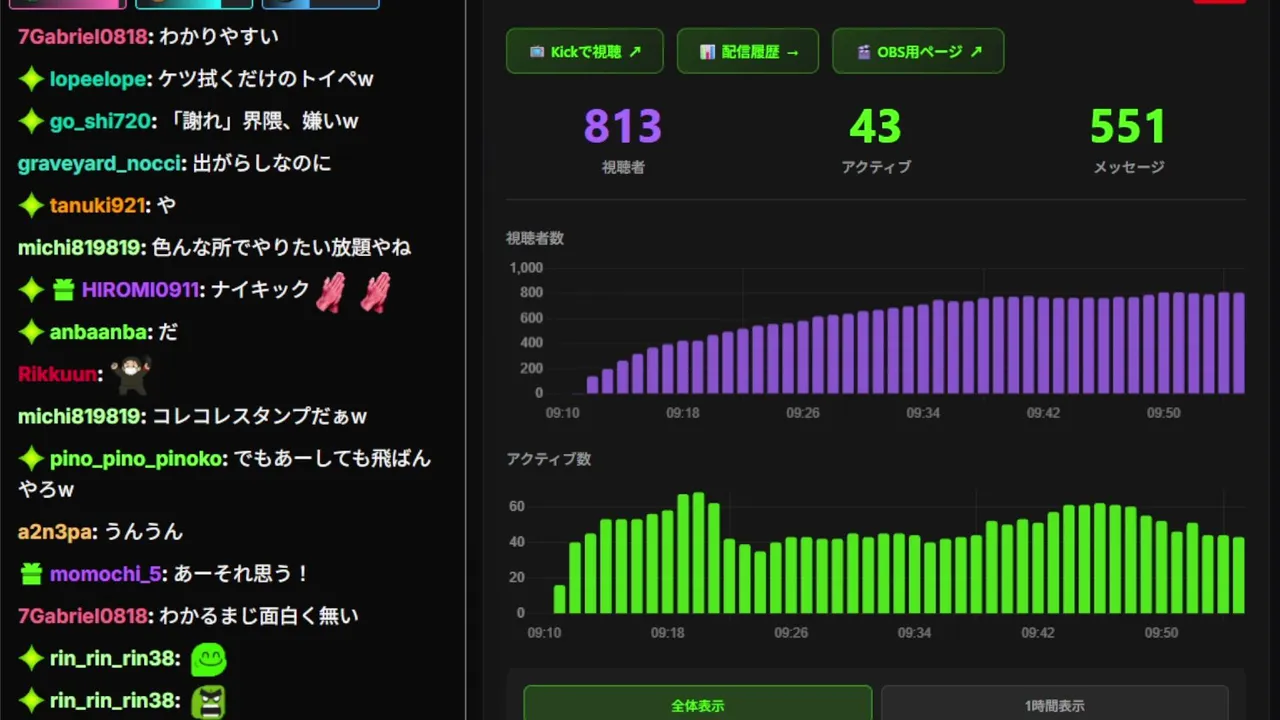Click the message text うんうん
The height and width of the screenshot is (720, 1280).
(143, 532)
